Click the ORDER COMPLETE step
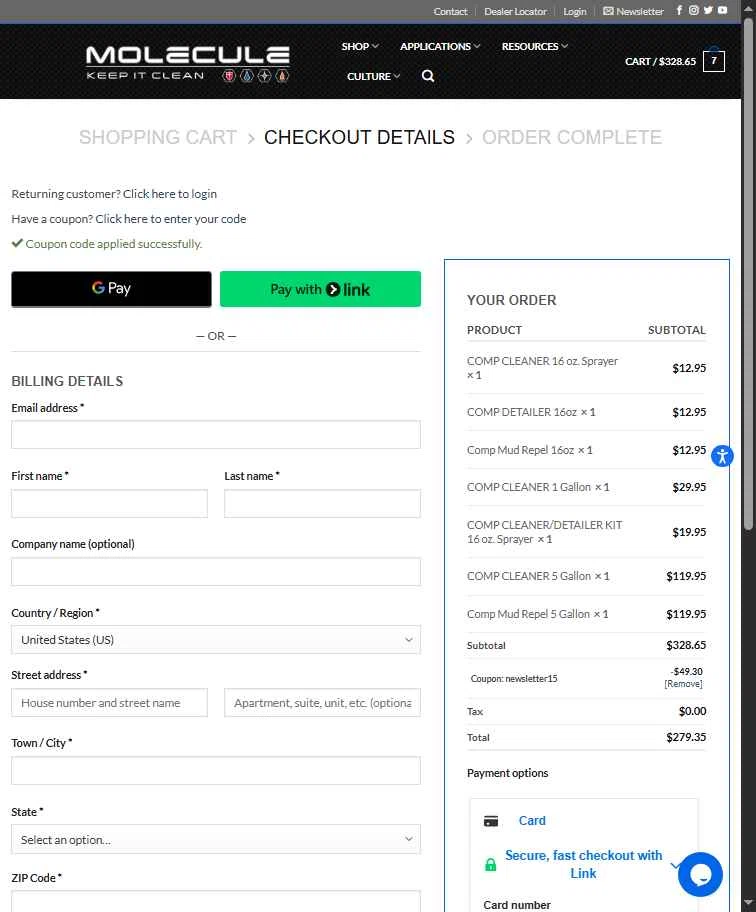Viewport: 756px width, 912px height. click(572, 137)
